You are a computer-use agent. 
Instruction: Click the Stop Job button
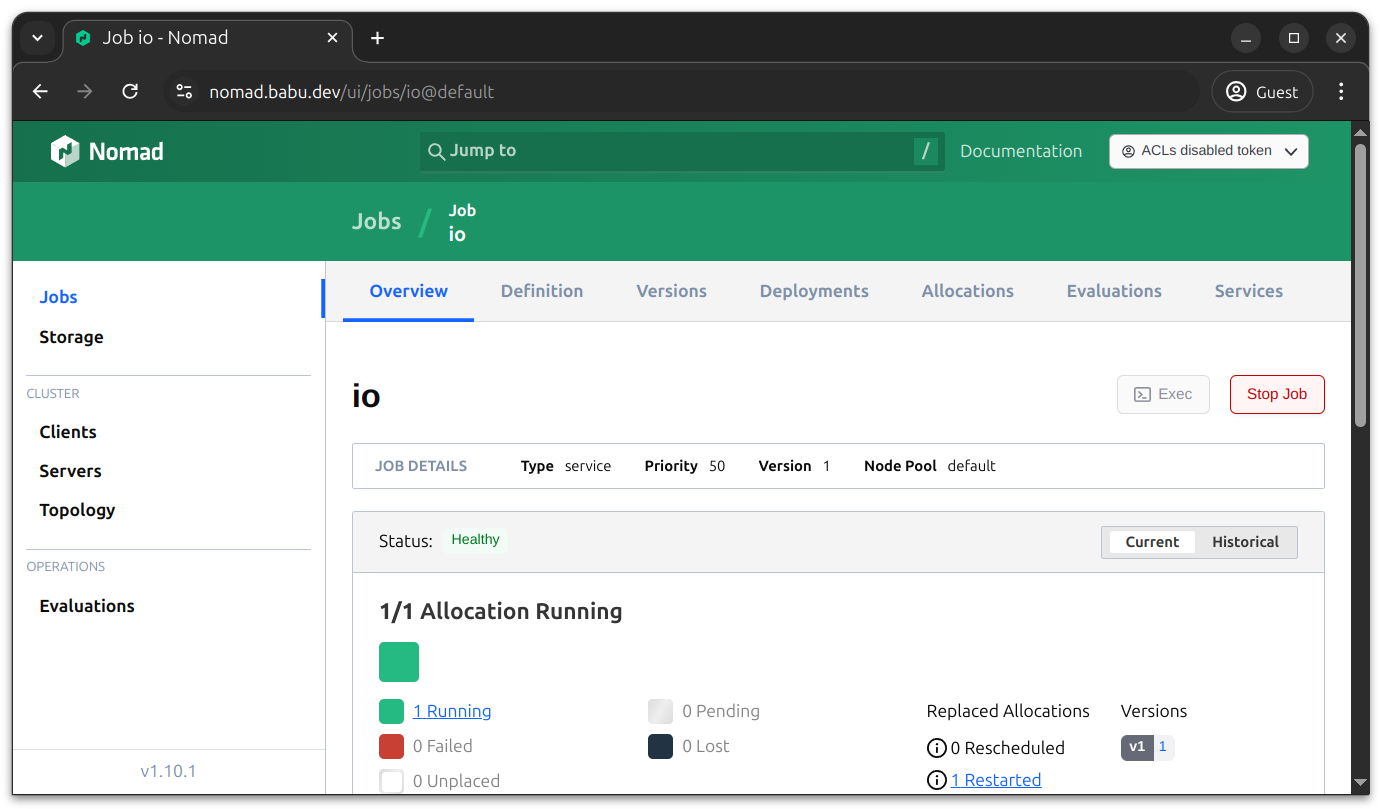[1277, 394]
